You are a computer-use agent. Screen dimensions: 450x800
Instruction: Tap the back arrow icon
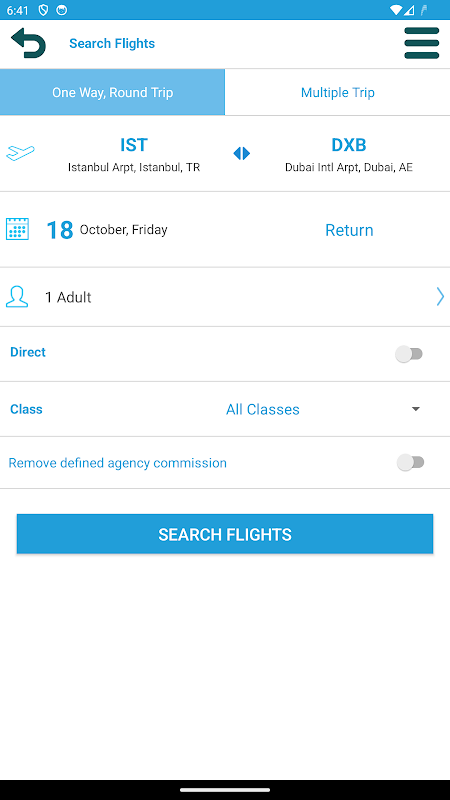29,43
